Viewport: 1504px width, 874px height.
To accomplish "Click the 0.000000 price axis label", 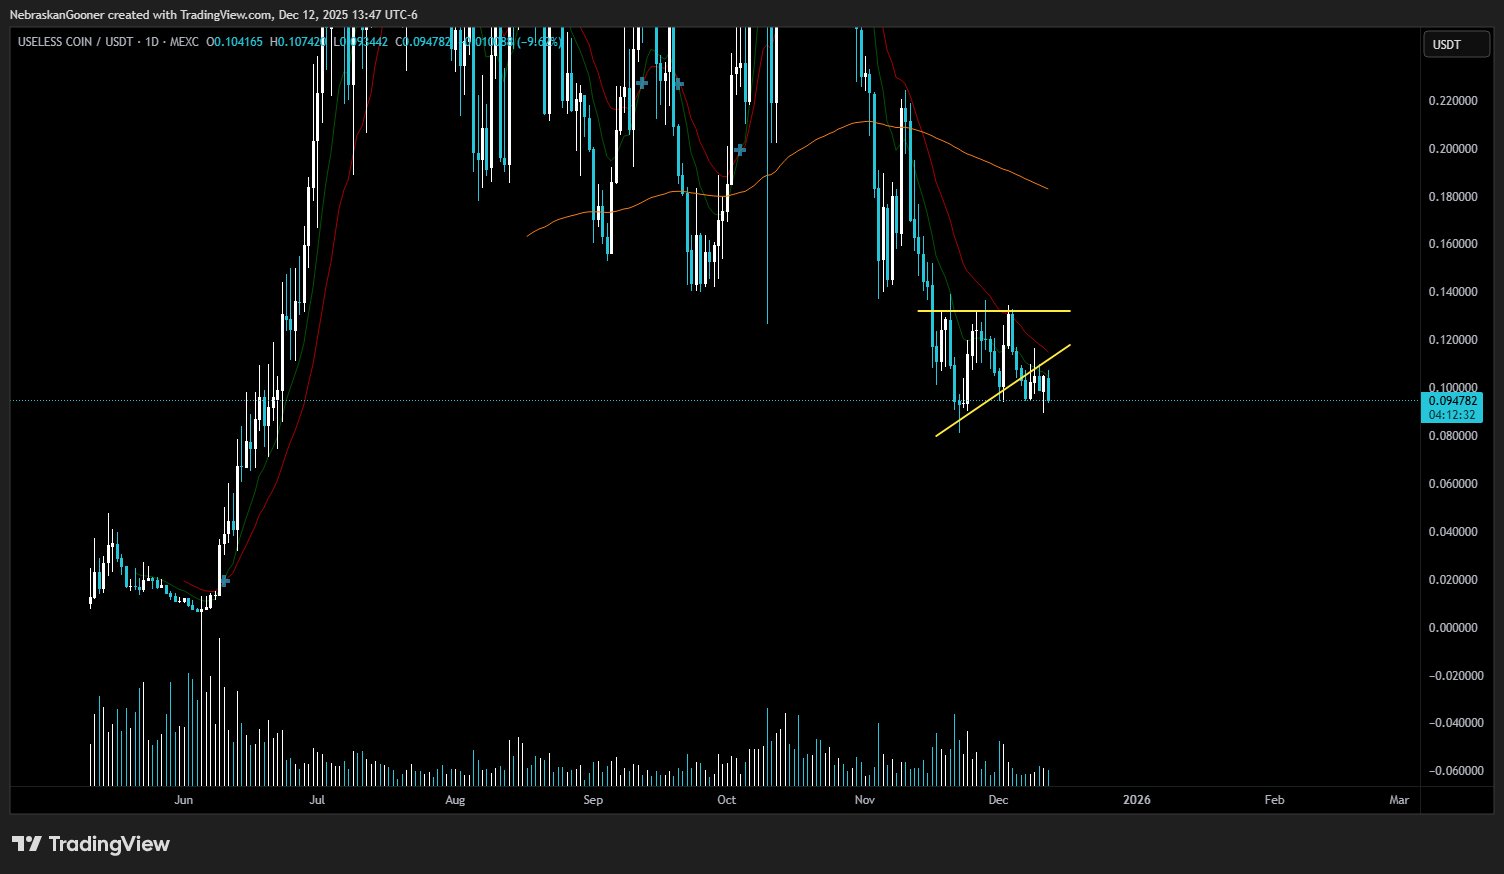I will 1453,628.
